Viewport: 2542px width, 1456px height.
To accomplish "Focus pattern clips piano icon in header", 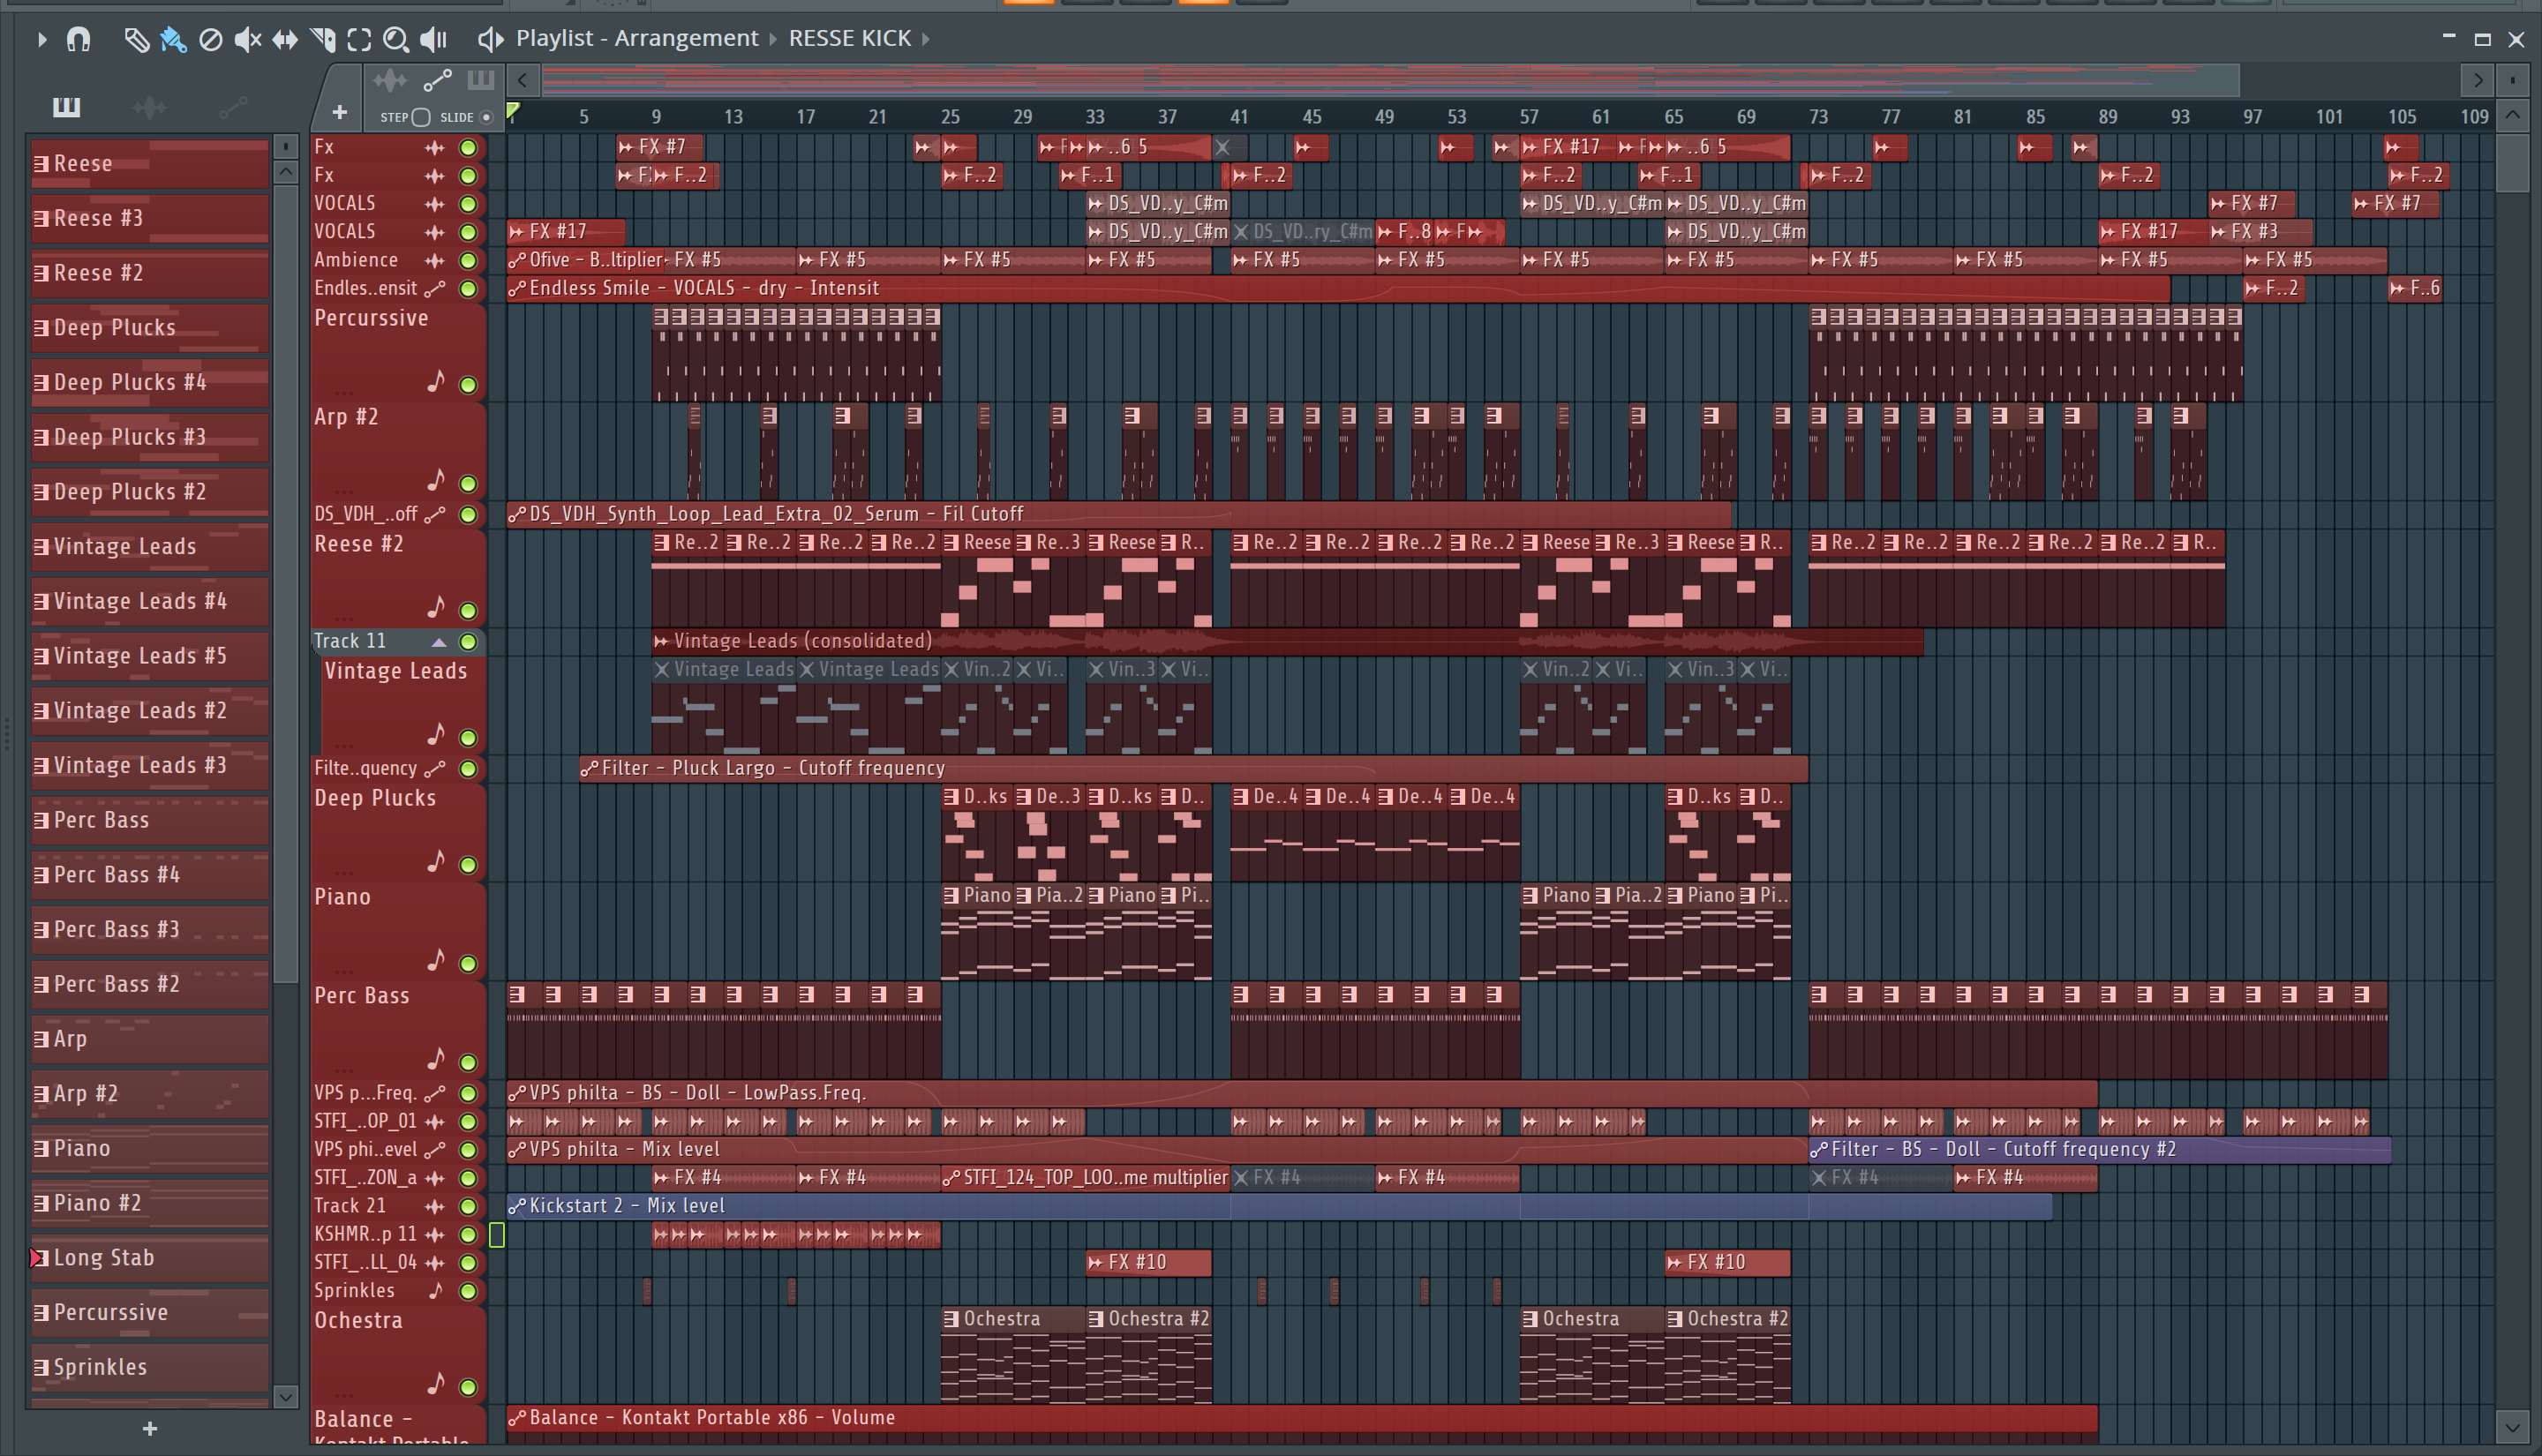I will click(481, 80).
